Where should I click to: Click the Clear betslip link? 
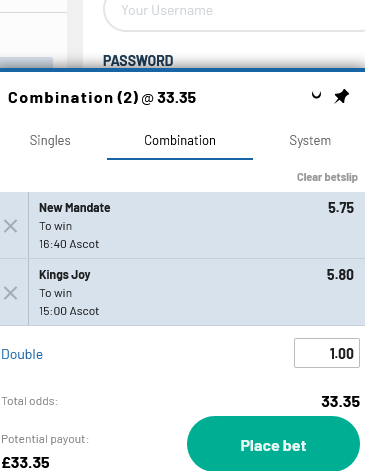click(x=327, y=177)
